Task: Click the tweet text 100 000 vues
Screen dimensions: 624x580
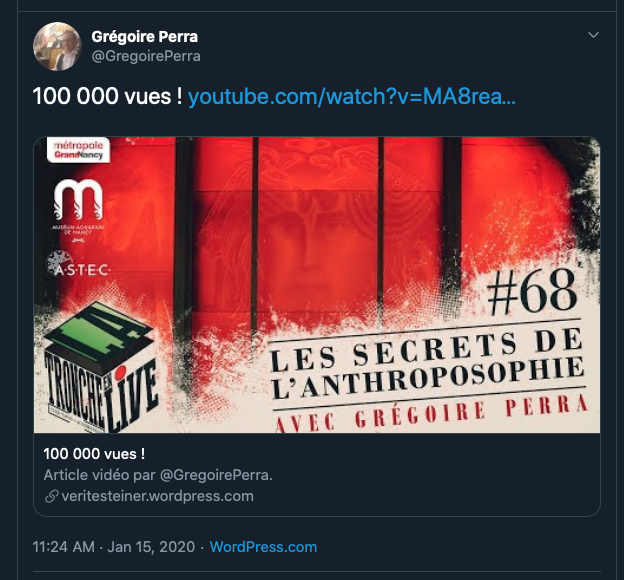Action: pyautogui.click(x=107, y=97)
